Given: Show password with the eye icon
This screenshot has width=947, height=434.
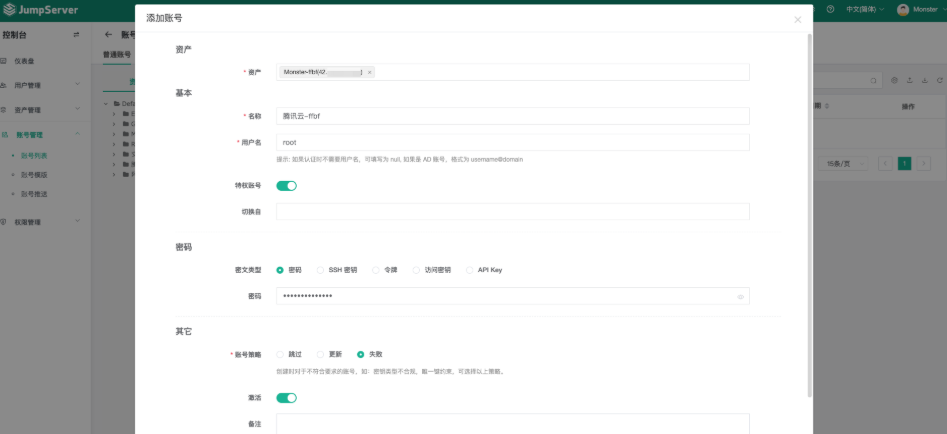Looking at the screenshot, I should pos(740,296).
